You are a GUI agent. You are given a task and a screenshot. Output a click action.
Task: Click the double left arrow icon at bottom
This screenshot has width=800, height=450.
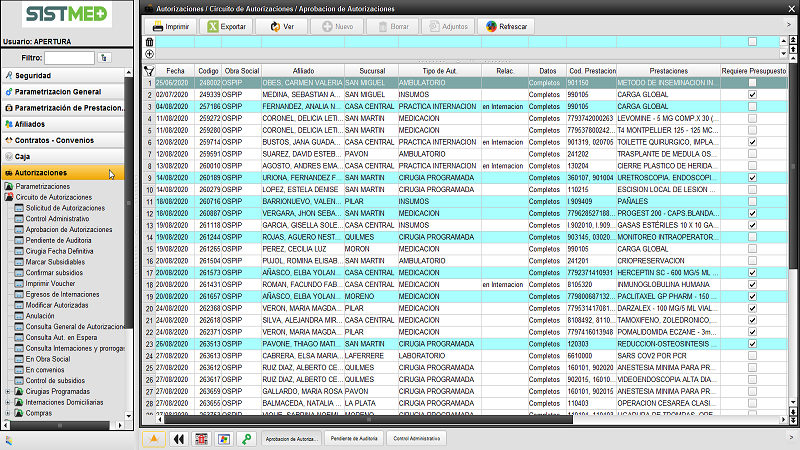point(178,439)
